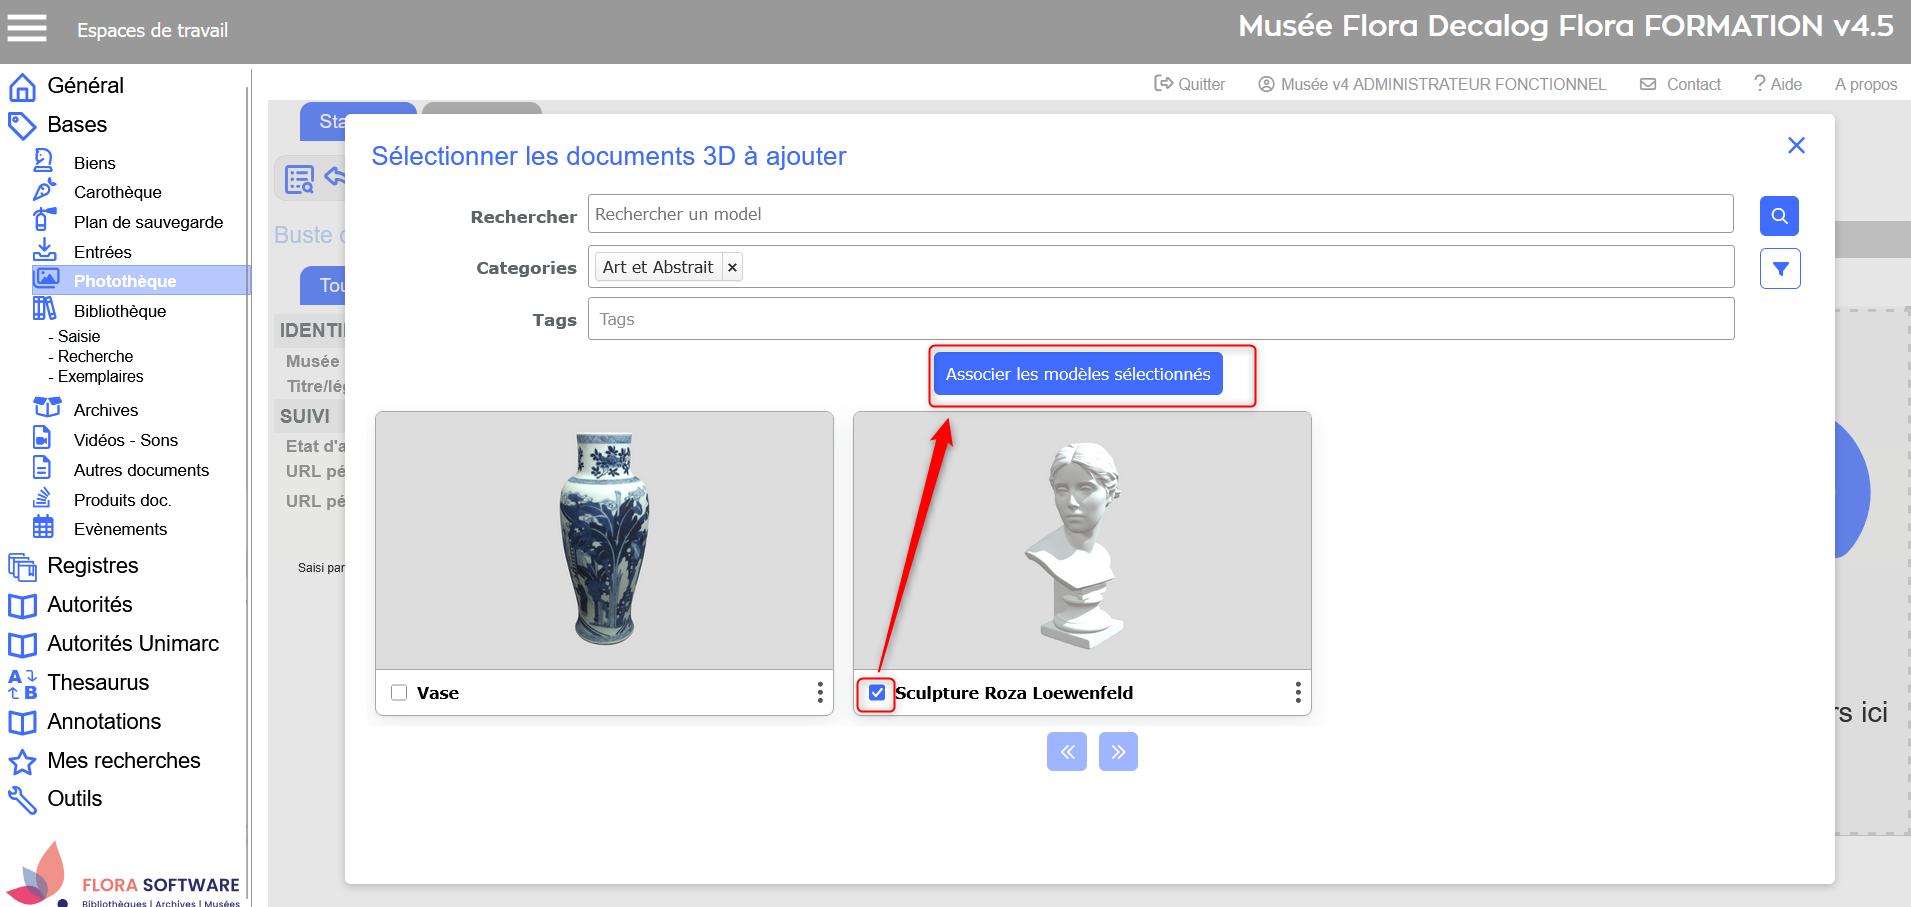Image resolution: width=1911 pixels, height=907 pixels.
Task: Open the Thesaurus section in the sidebar
Action: pos(98,683)
